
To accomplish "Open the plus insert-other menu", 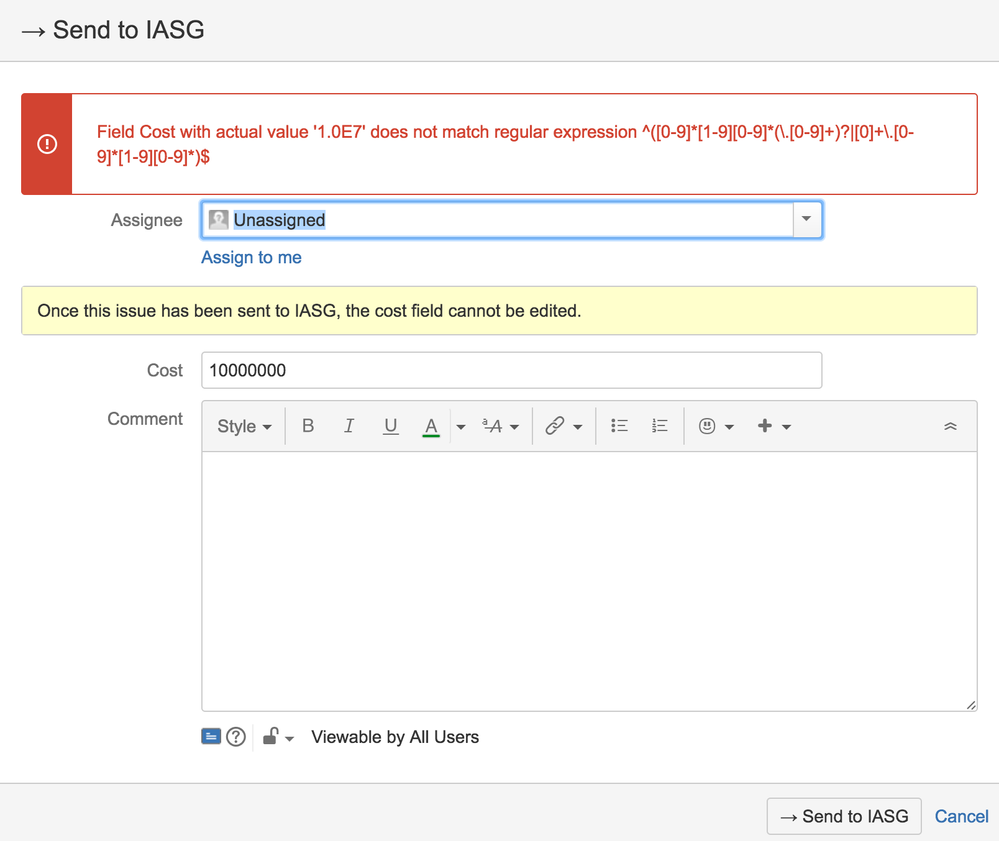I will point(773,426).
